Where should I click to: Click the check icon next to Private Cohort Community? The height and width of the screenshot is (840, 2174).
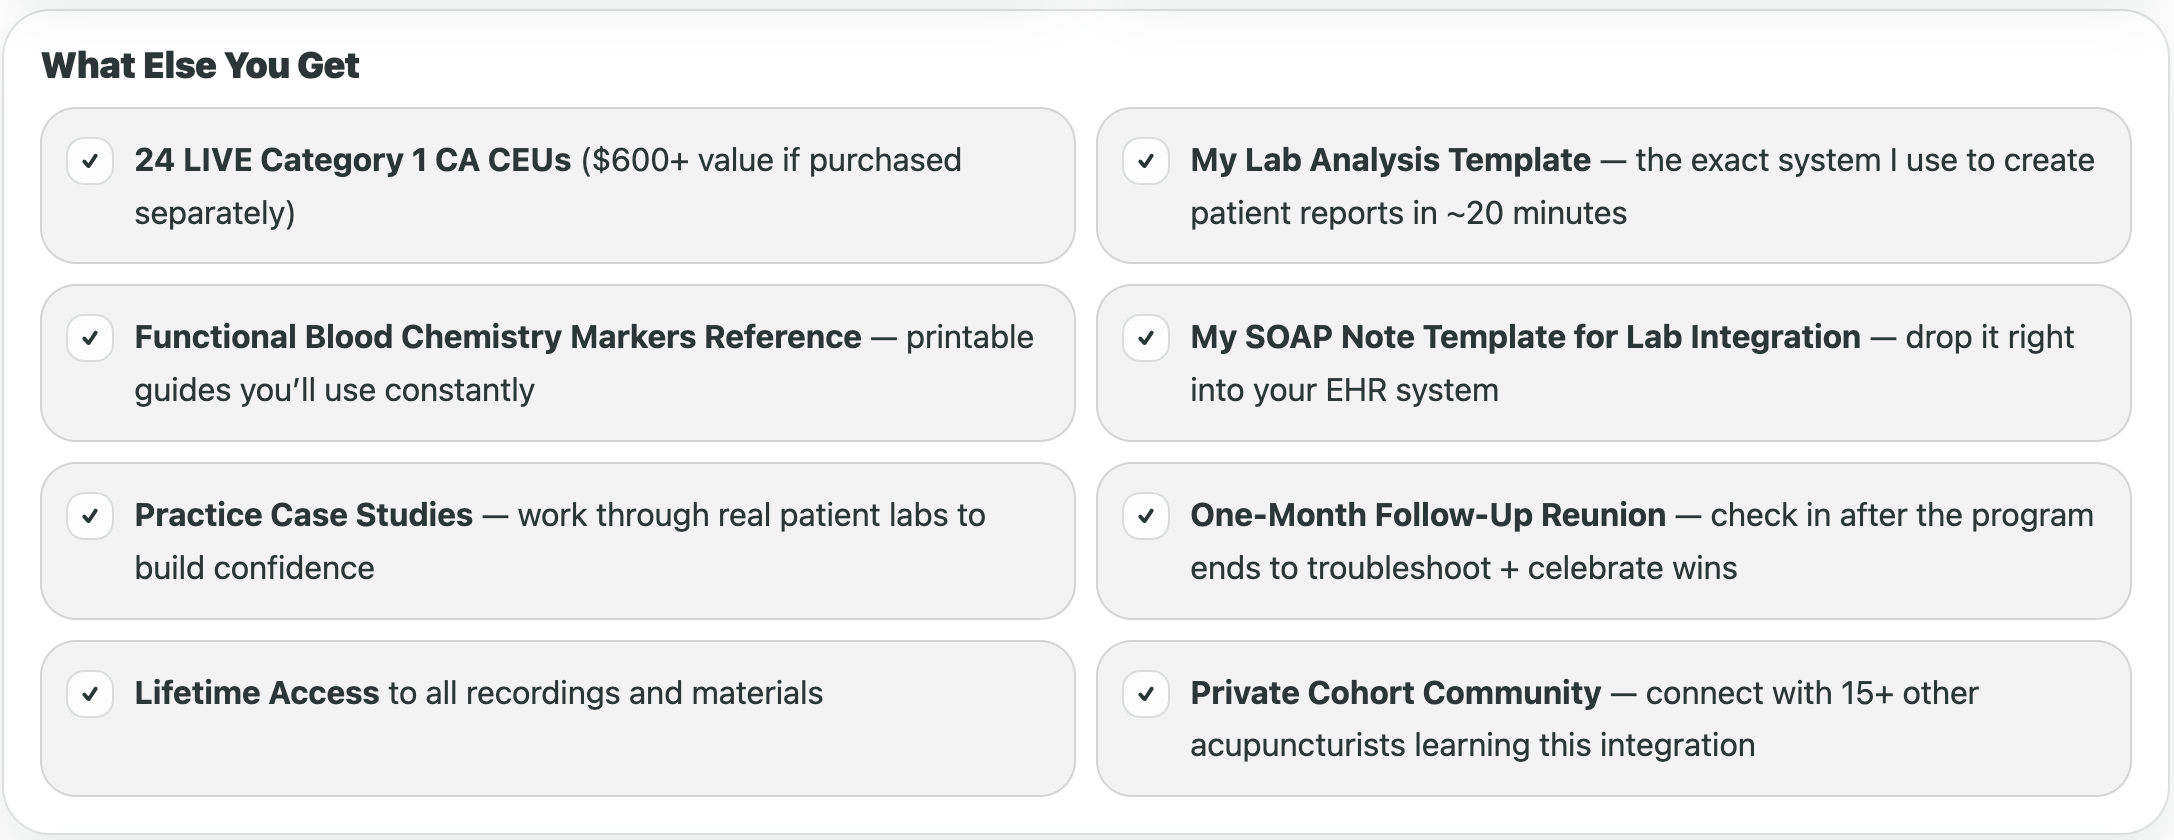[x=1146, y=694]
